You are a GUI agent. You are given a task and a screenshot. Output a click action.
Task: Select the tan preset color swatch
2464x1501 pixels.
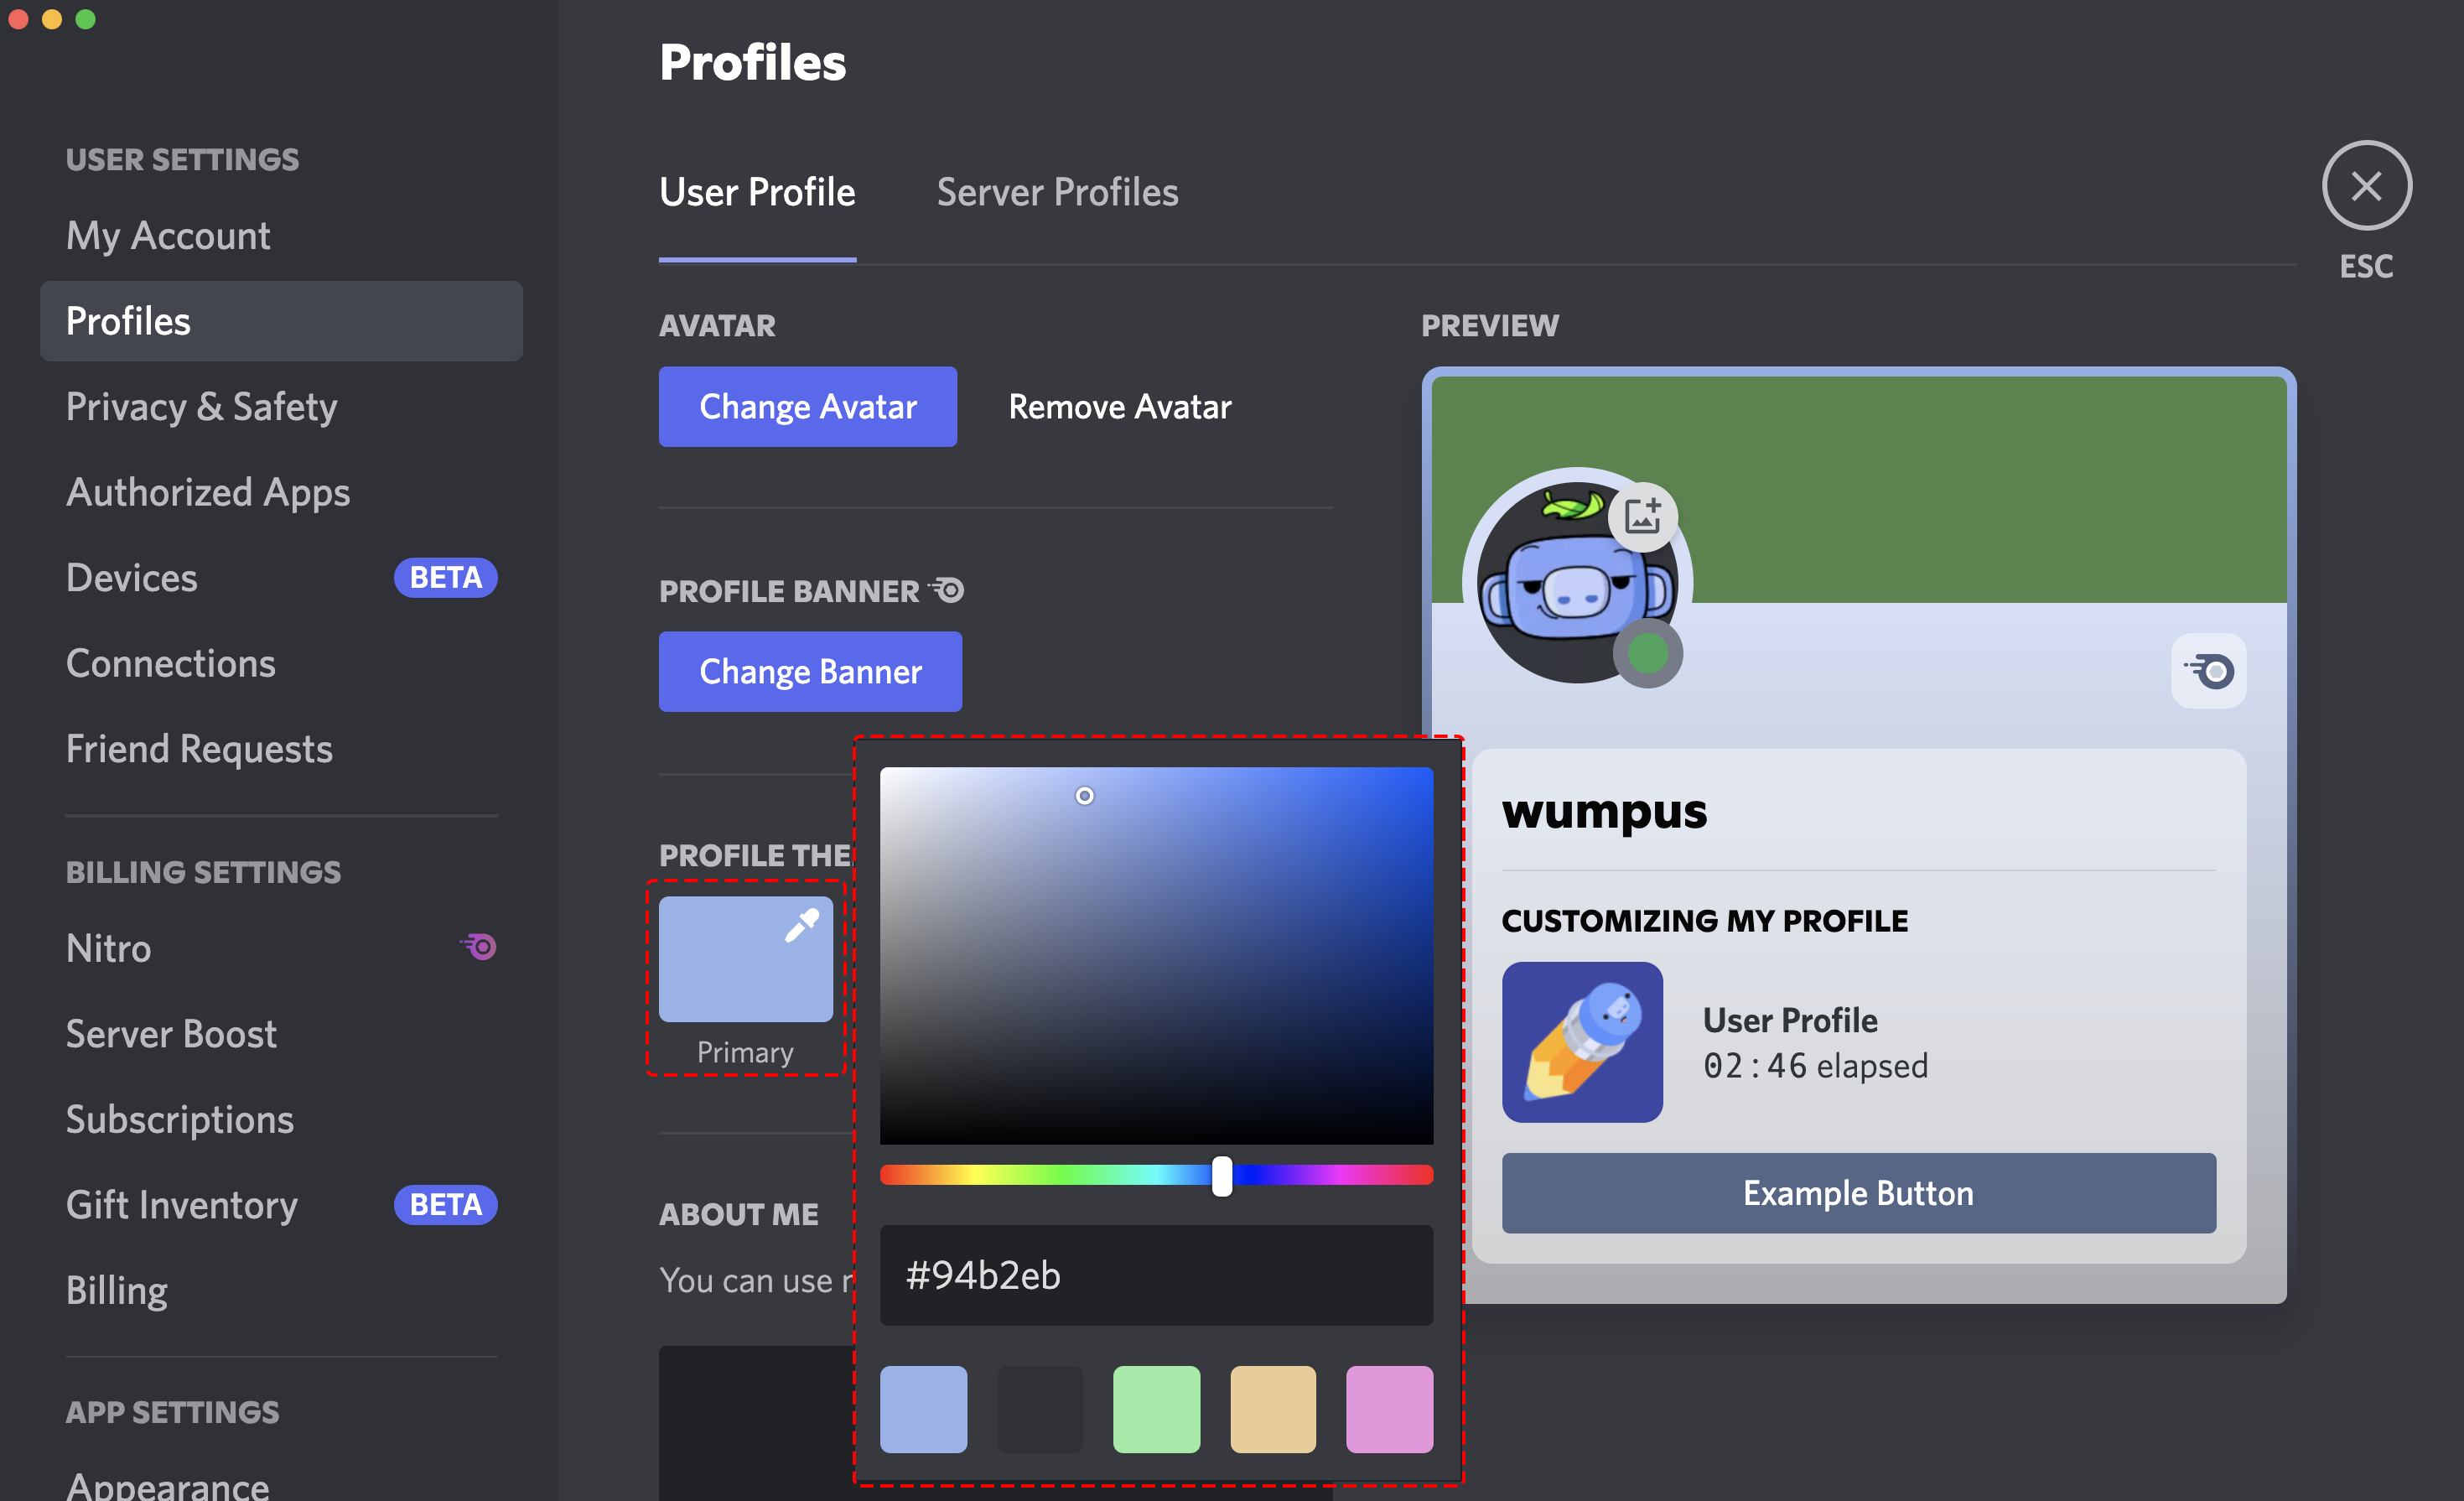(1272, 1409)
